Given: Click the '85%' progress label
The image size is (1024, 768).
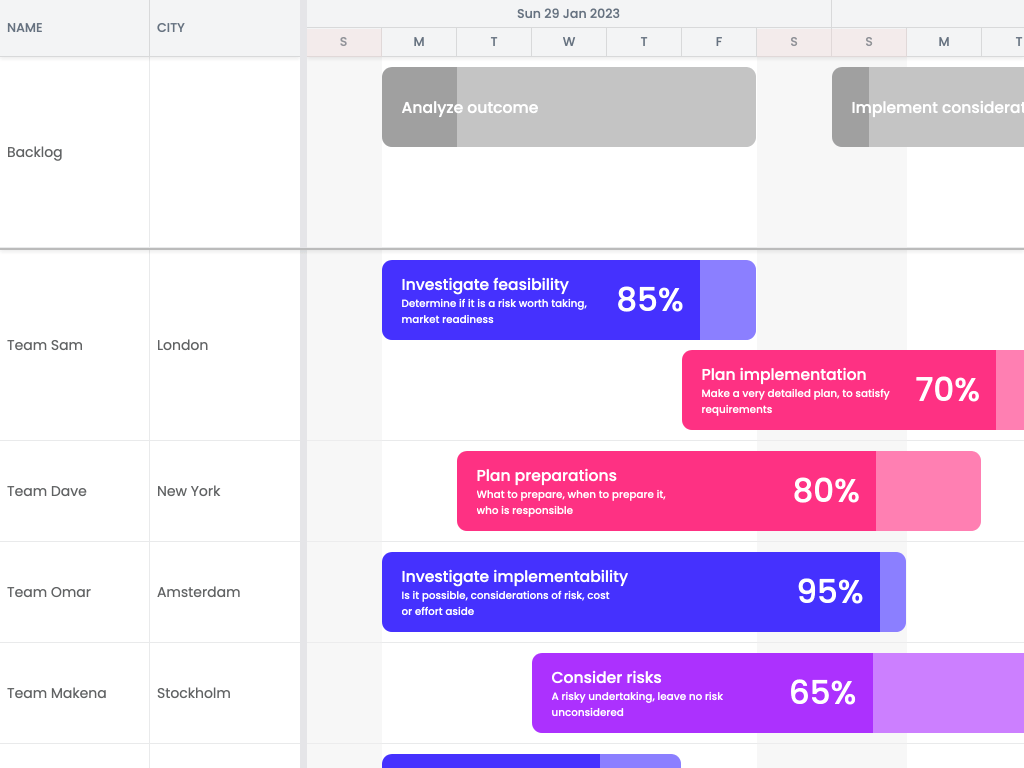Looking at the screenshot, I should (650, 300).
